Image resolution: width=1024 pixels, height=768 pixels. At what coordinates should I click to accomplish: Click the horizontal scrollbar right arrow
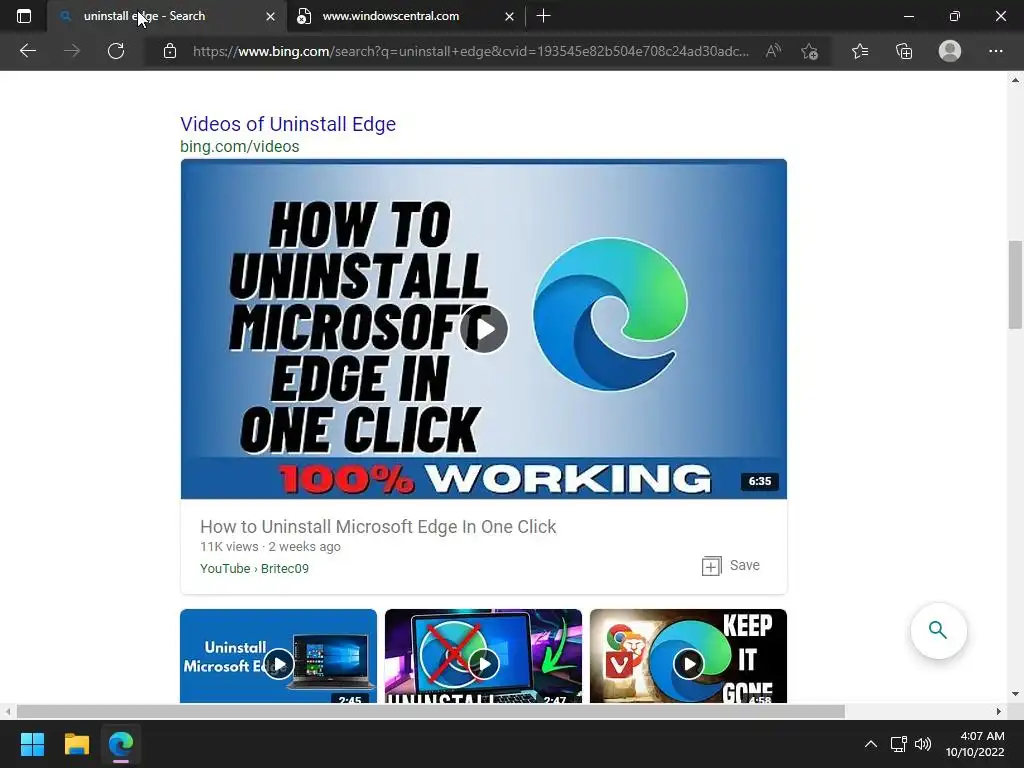(x=999, y=711)
